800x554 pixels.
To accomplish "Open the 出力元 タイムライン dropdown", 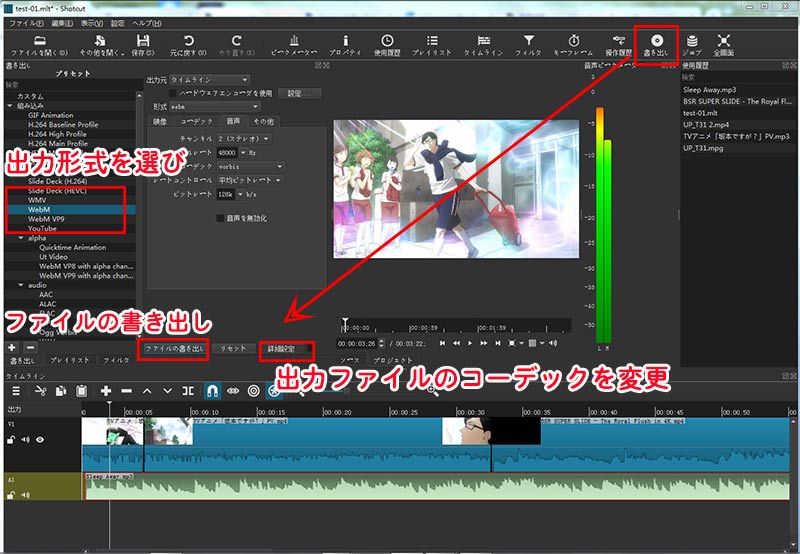I will 210,80.
